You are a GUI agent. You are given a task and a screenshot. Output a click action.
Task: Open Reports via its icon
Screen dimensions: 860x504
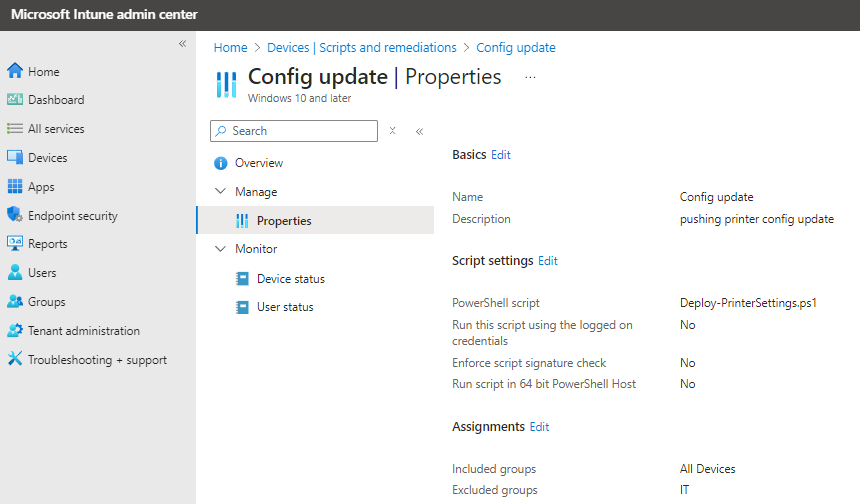tap(15, 244)
